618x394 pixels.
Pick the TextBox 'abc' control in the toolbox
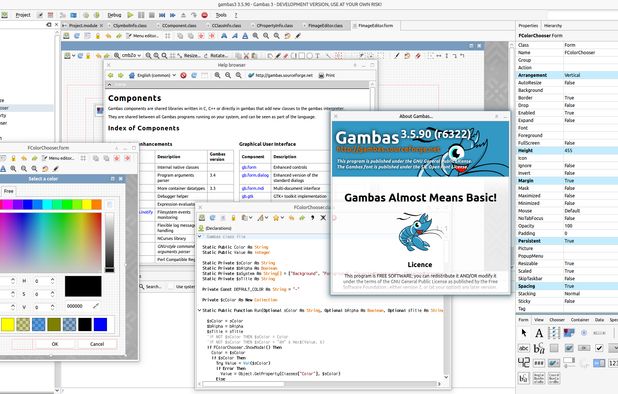[x=524, y=348]
